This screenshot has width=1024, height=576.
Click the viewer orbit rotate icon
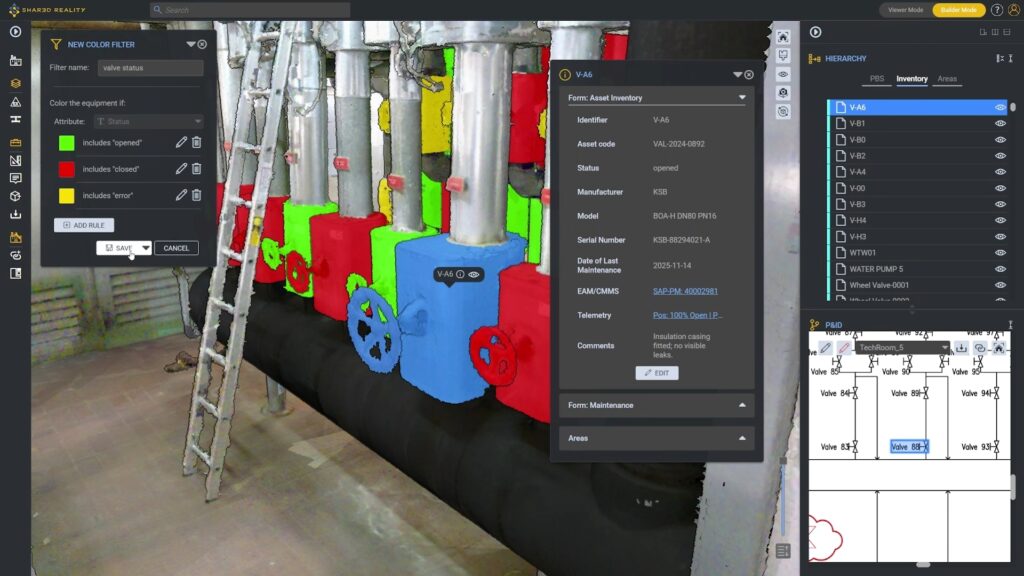click(783, 112)
